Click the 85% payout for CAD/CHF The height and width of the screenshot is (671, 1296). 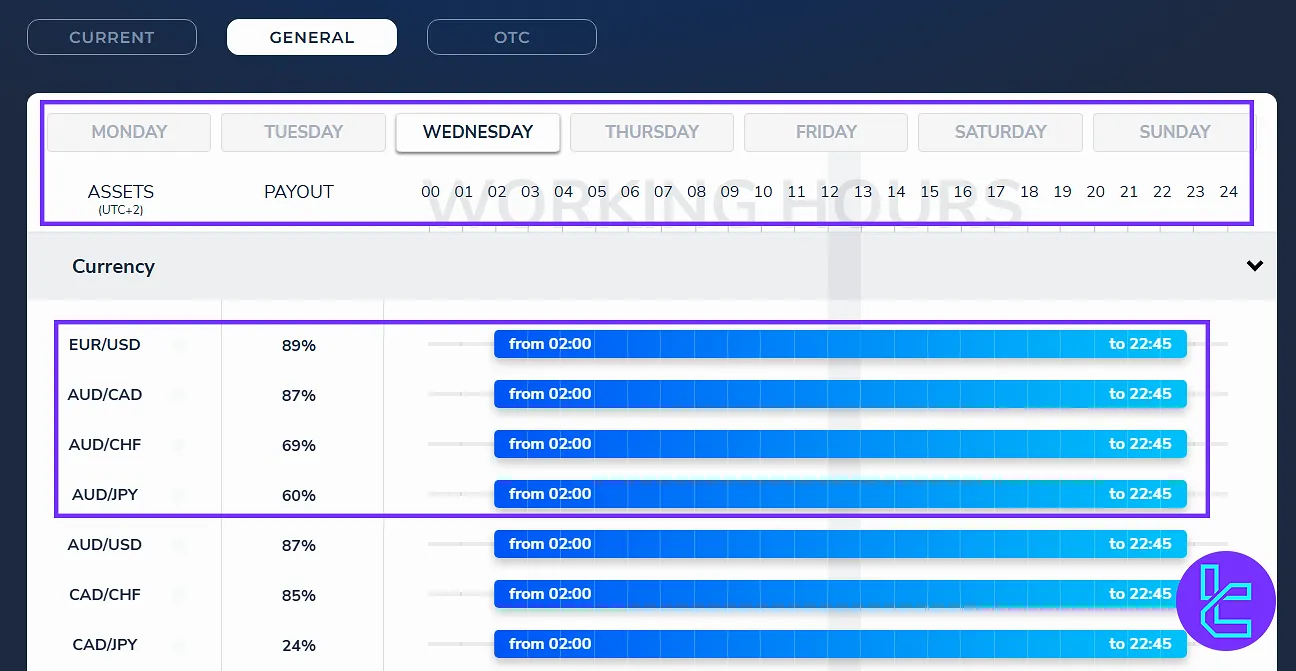pyautogui.click(x=299, y=596)
